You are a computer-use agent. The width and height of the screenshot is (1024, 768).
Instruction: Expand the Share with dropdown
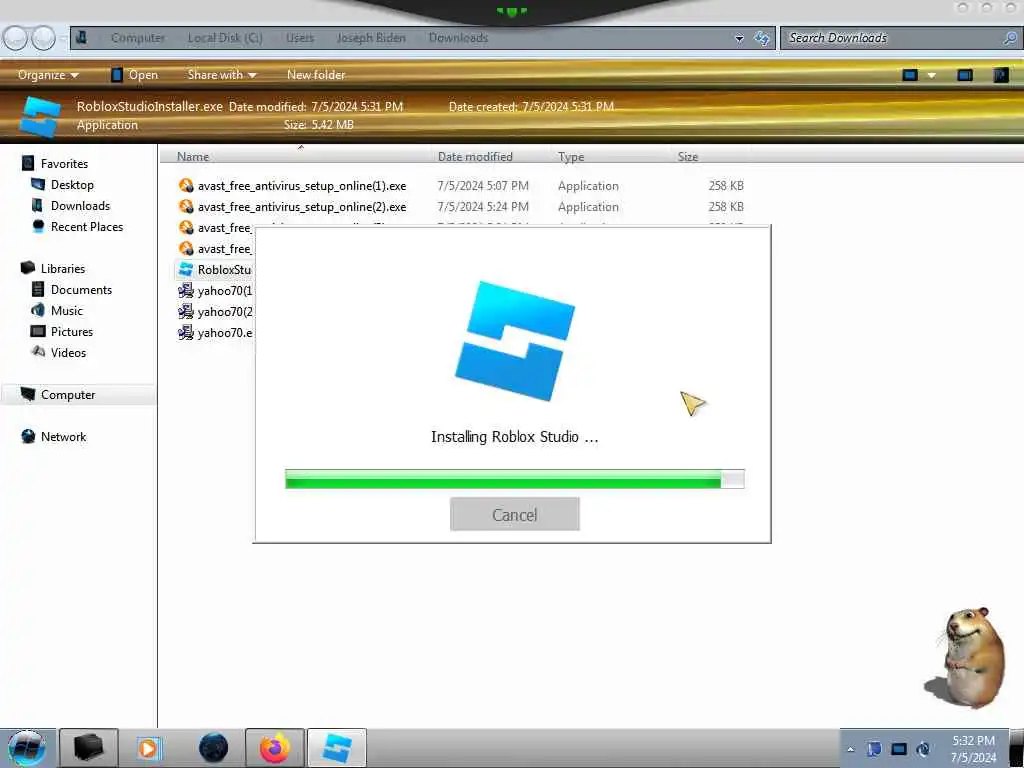pos(221,75)
